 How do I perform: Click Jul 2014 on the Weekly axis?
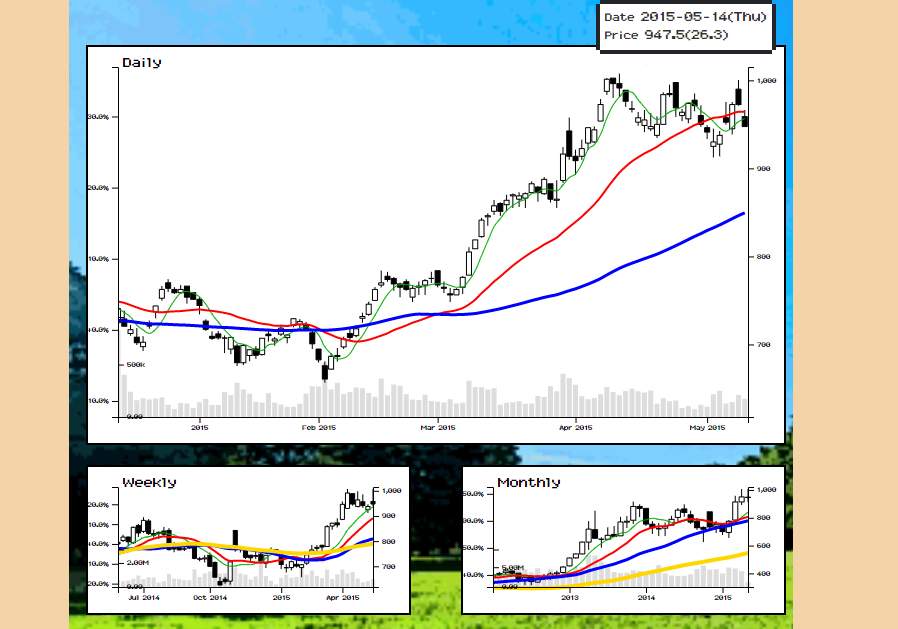[x=144, y=597]
